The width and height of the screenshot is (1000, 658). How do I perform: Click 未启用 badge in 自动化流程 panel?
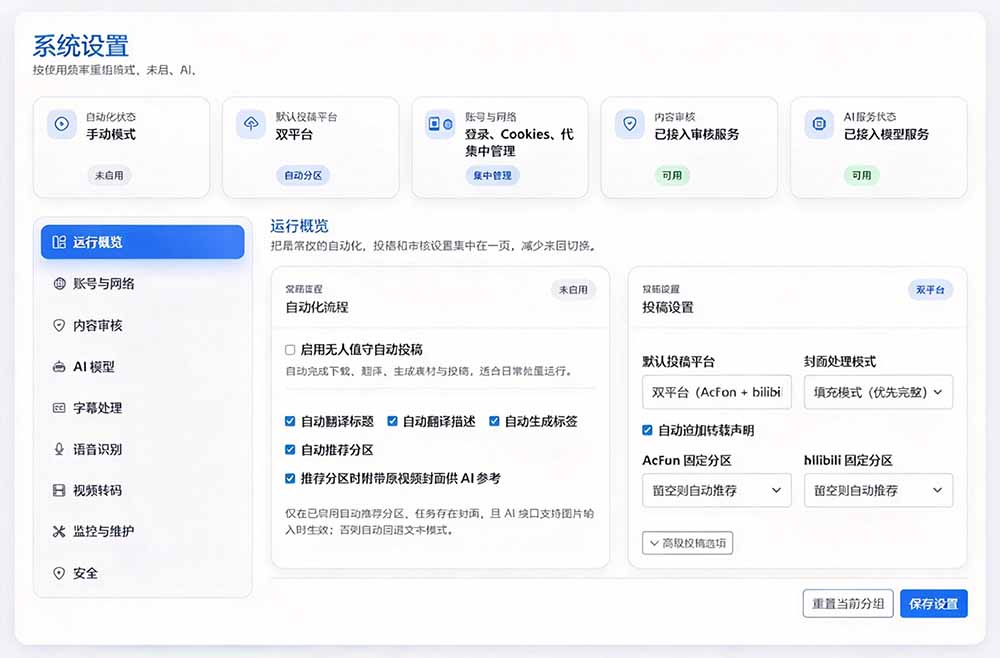(573, 289)
